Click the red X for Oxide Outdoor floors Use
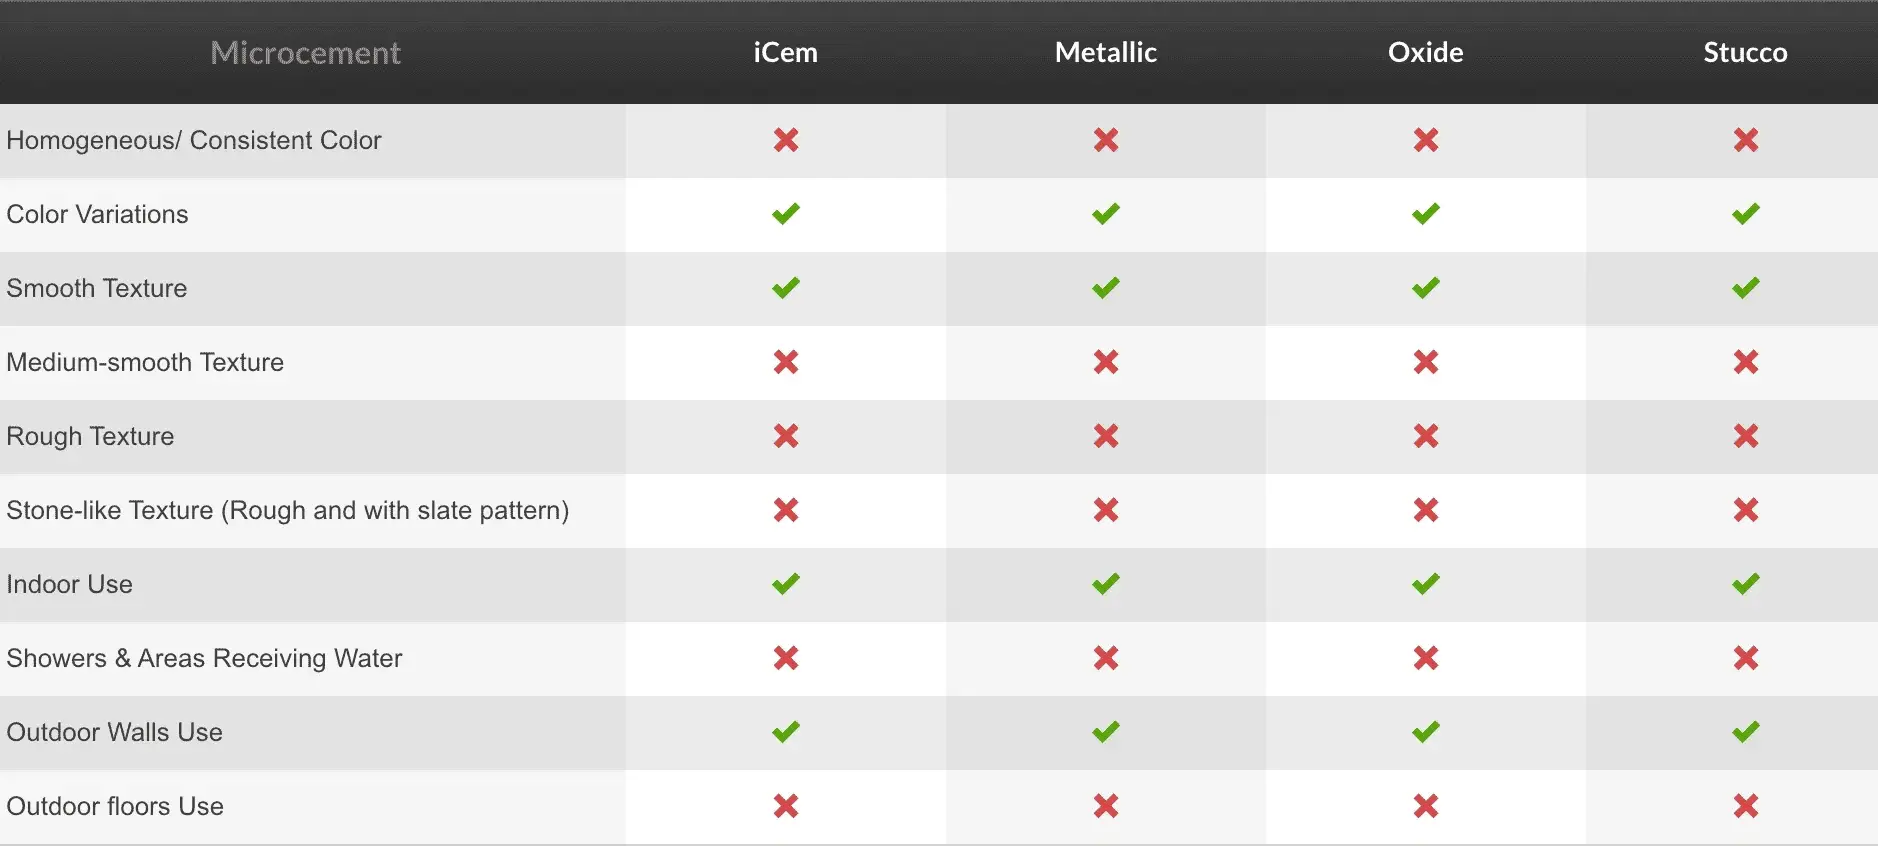Viewport: 1878px width, 846px height. pyautogui.click(x=1426, y=806)
